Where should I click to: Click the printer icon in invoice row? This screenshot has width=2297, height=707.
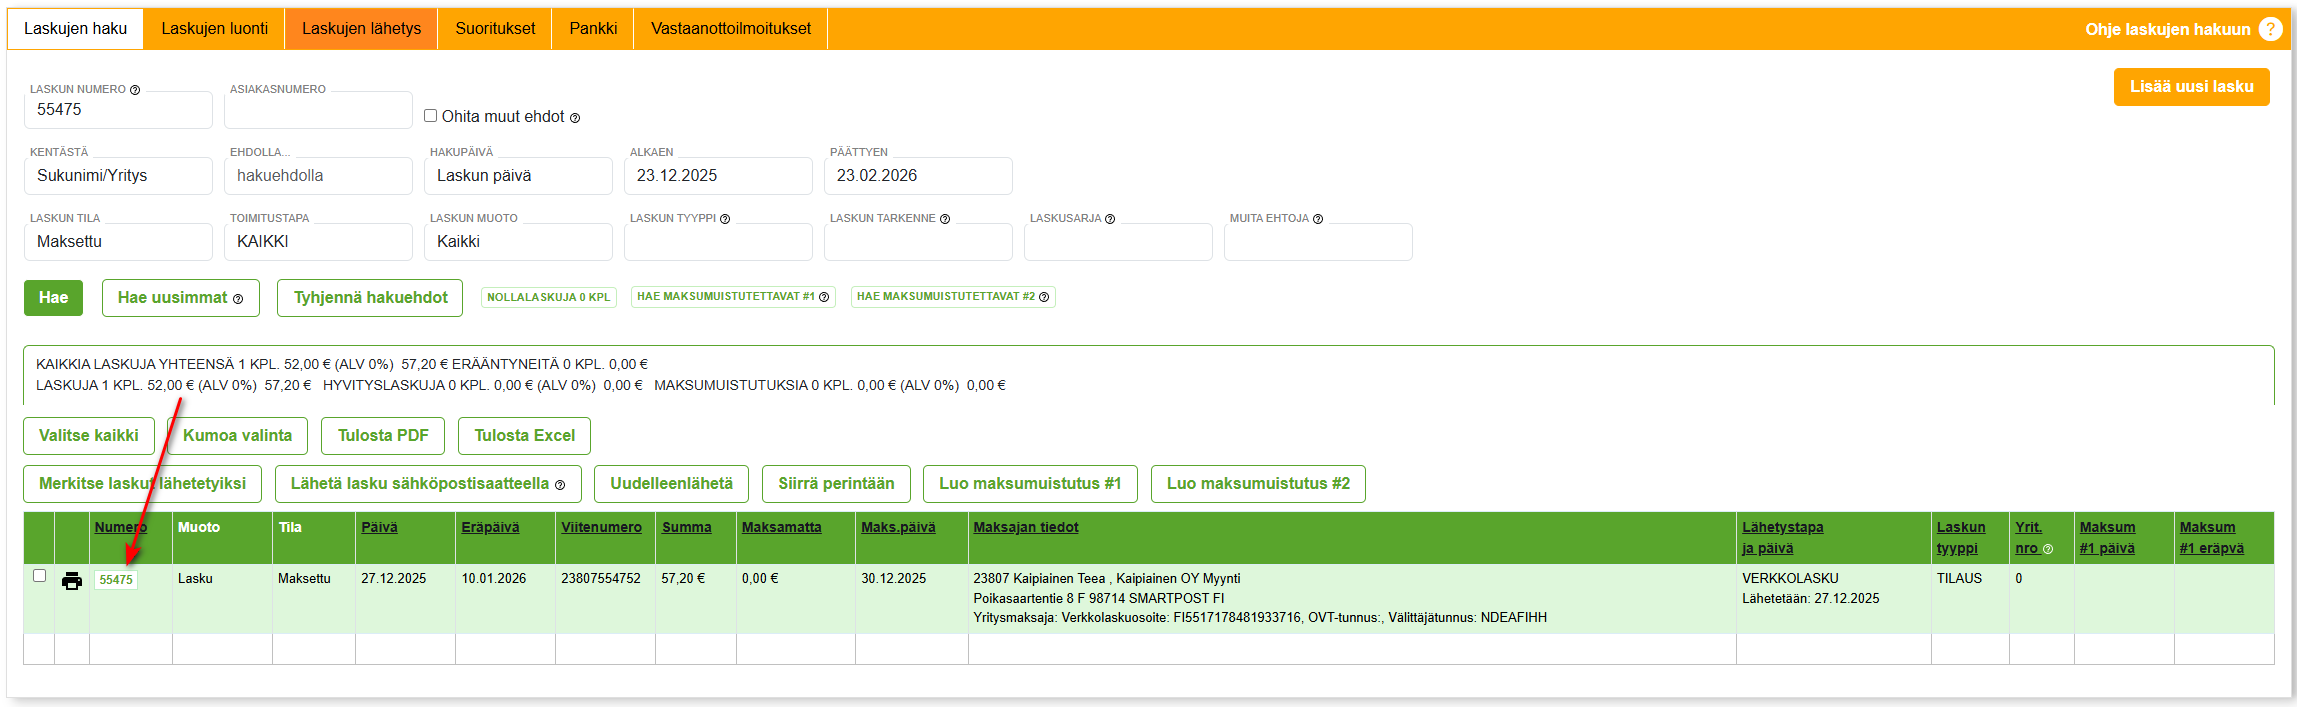pos(72,581)
